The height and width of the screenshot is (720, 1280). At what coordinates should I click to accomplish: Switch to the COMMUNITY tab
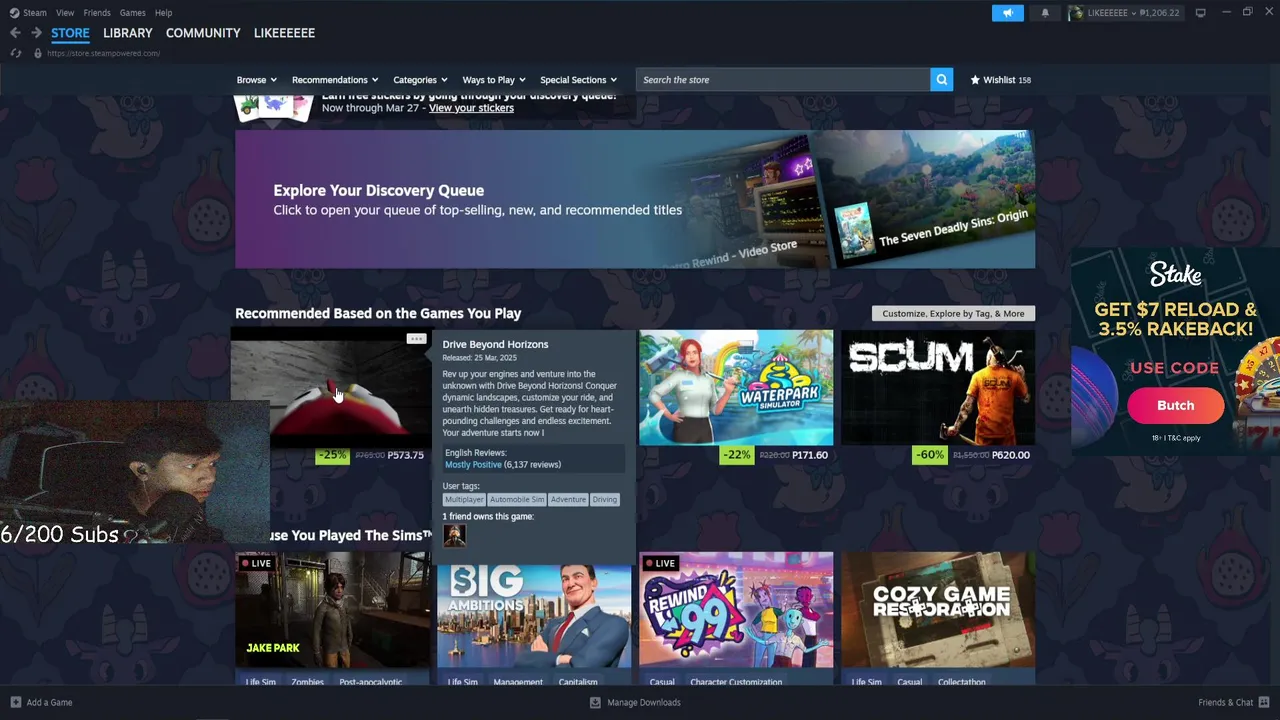click(x=203, y=33)
